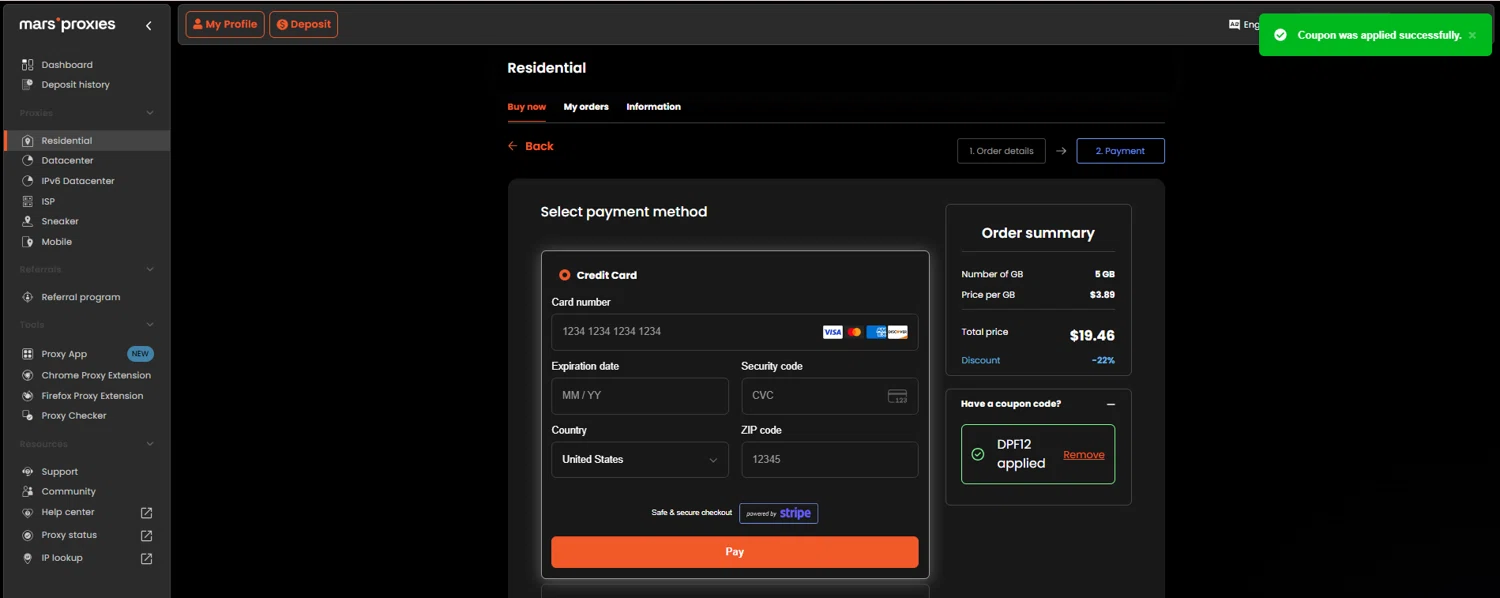The image size is (1500, 598).
Task: Collapse the Have a coupon code section
Action: click(x=1111, y=404)
